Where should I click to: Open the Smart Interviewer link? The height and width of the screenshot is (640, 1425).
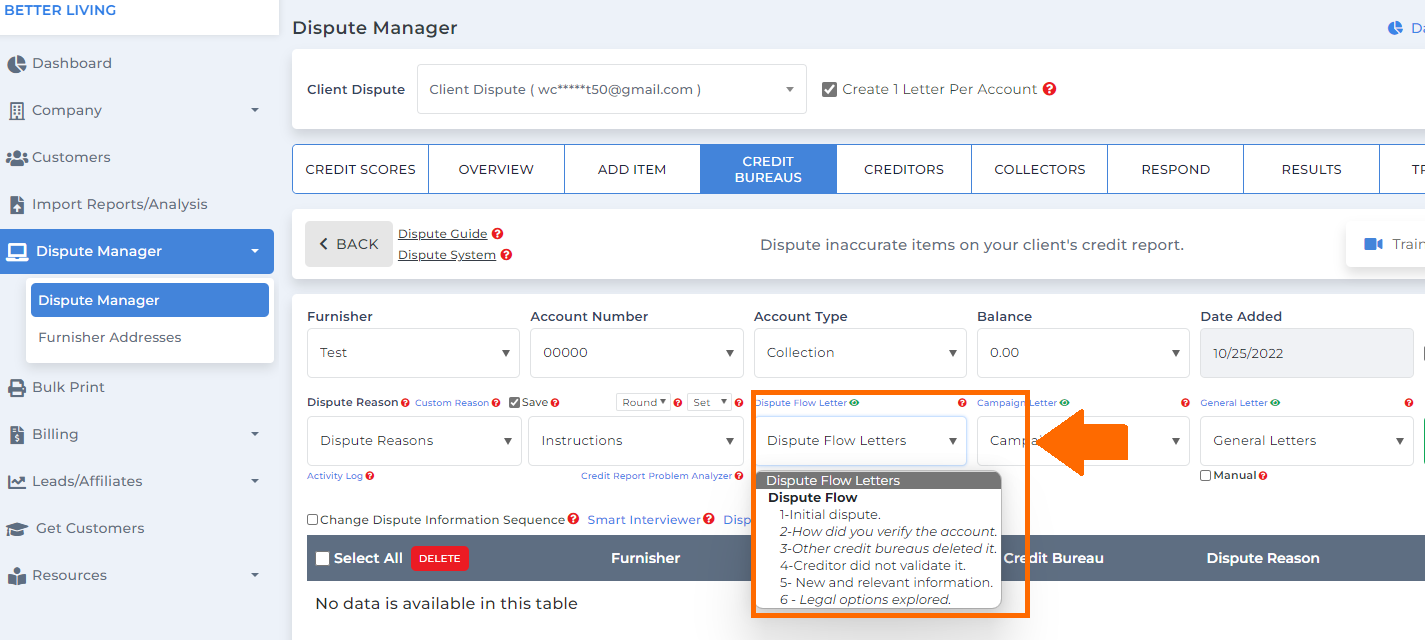coord(644,519)
